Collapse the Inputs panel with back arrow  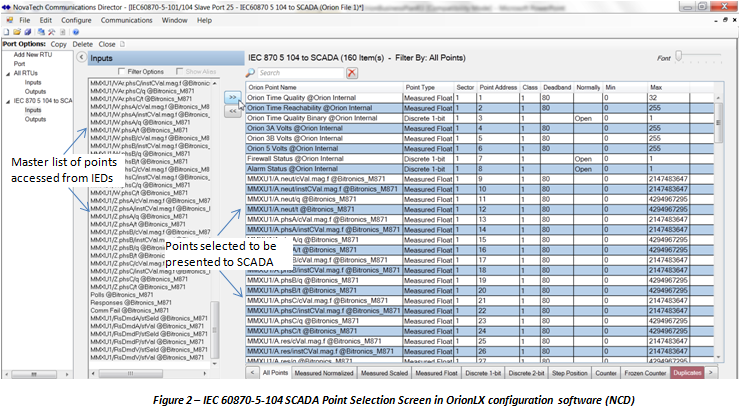click(x=81, y=58)
